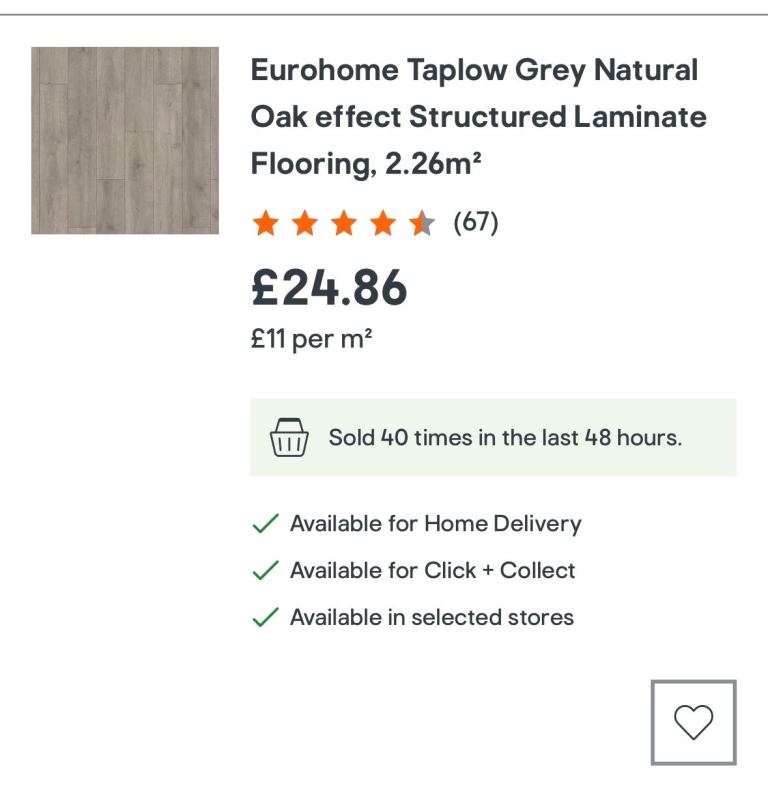Click the fourth orange rating star
This screenshot has height=789, width=768.
click(382, 223)
